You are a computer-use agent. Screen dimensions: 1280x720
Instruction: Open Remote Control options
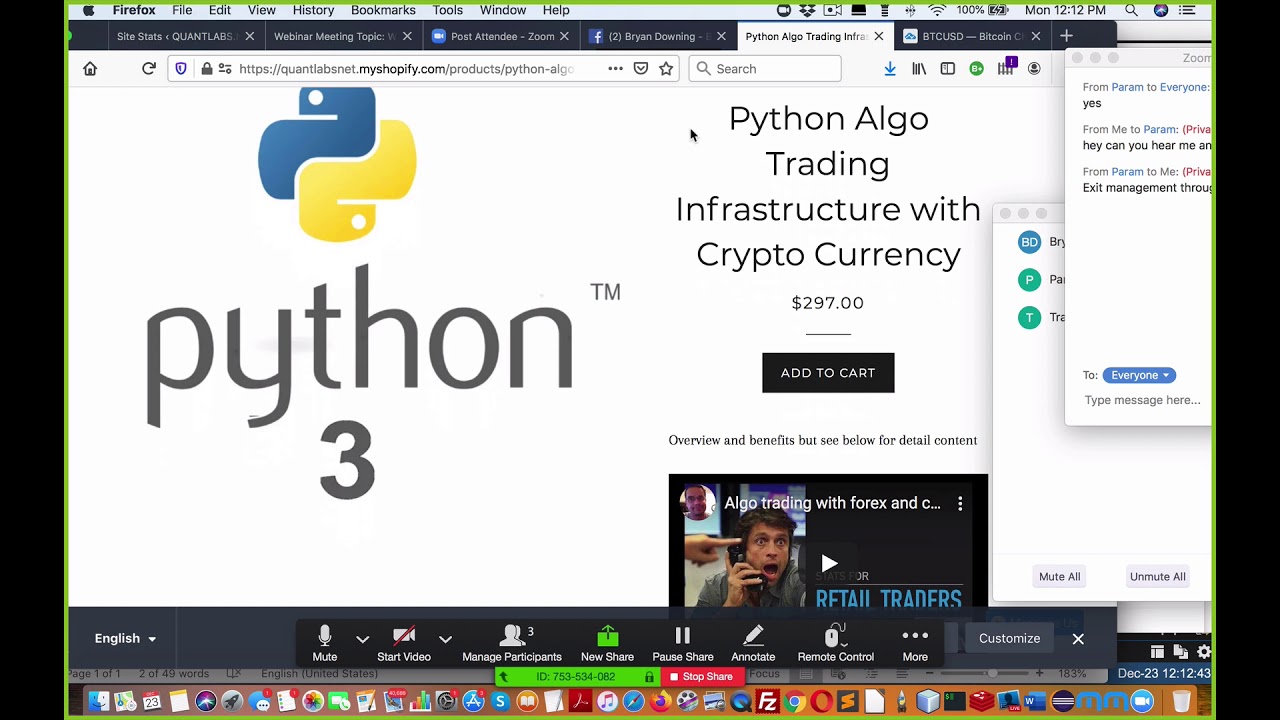(x=836, y=644)
